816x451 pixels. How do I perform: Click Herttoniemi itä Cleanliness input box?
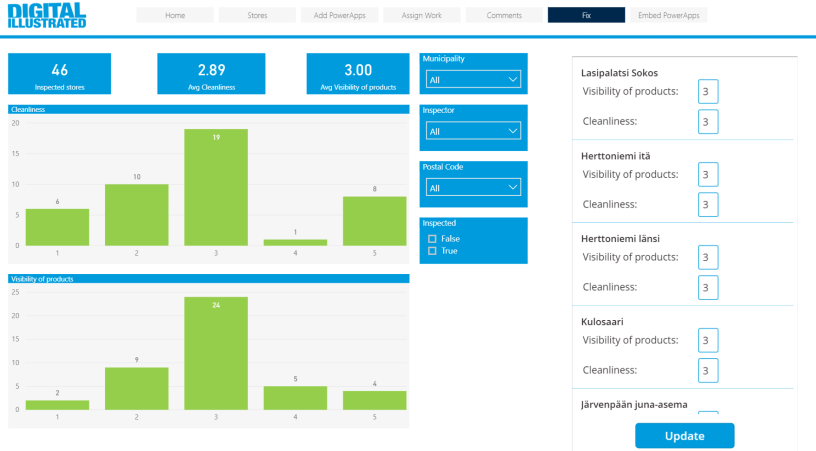[708, 205]
